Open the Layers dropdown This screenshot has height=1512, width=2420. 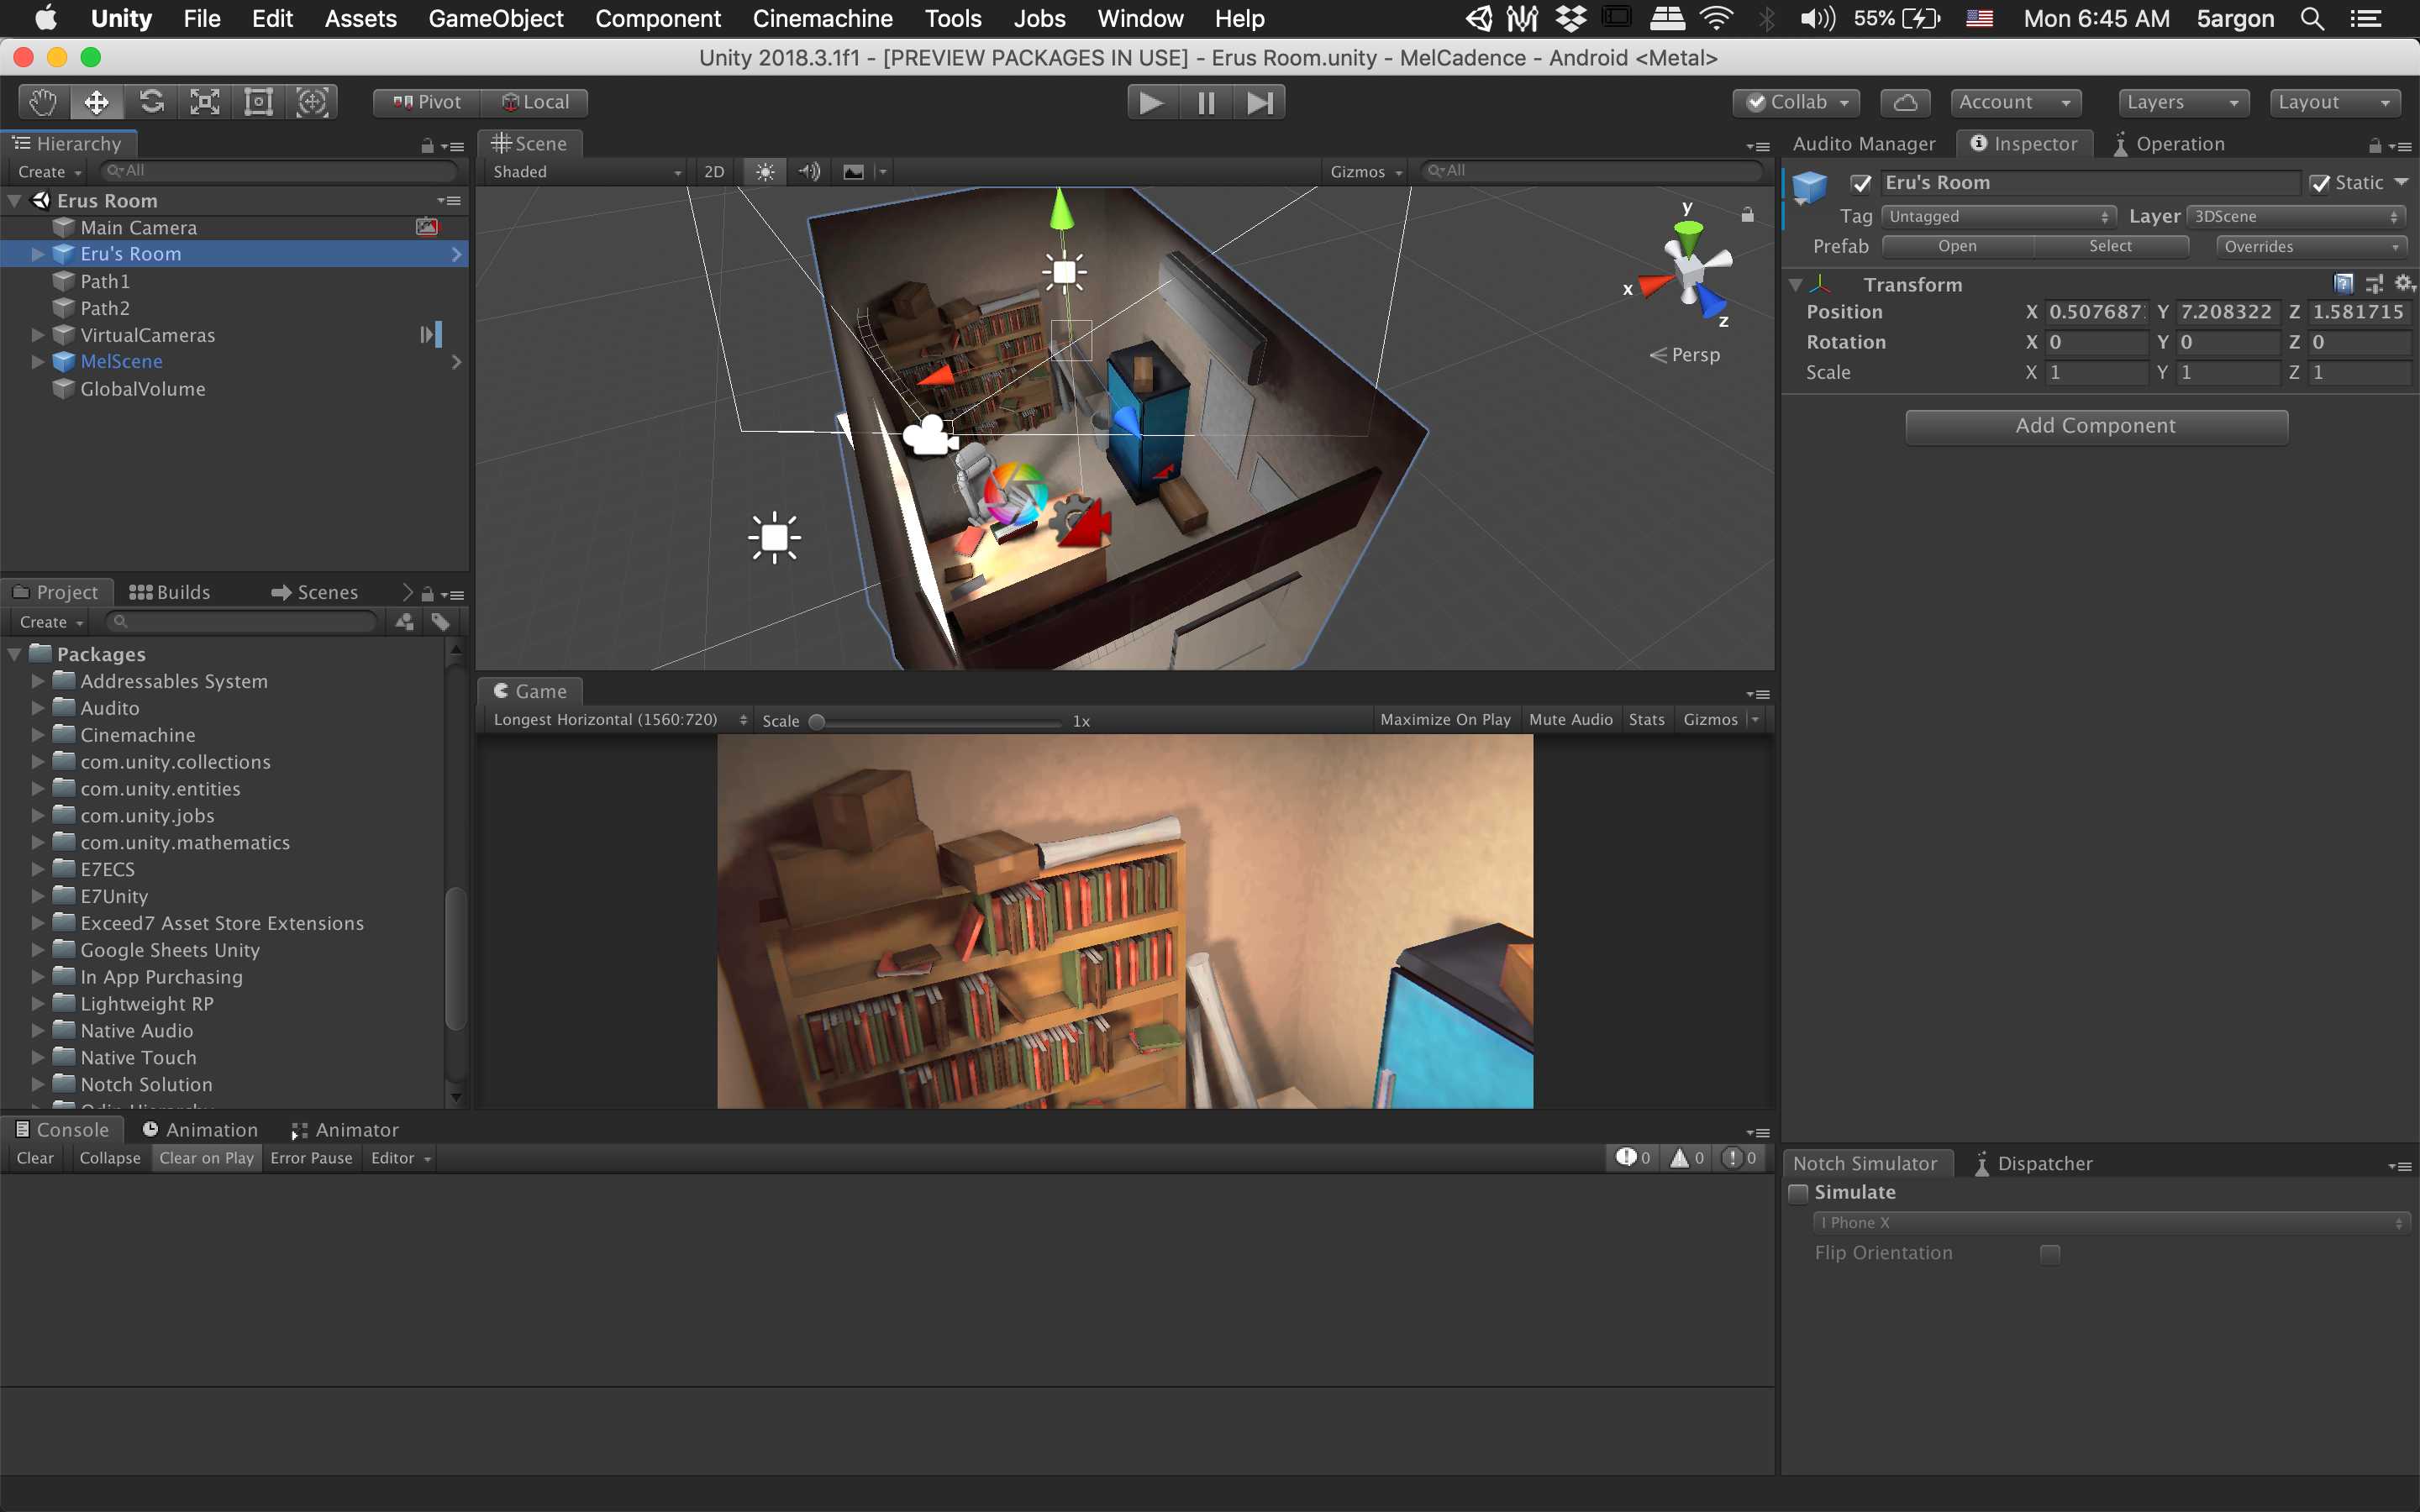point(2183,102)
